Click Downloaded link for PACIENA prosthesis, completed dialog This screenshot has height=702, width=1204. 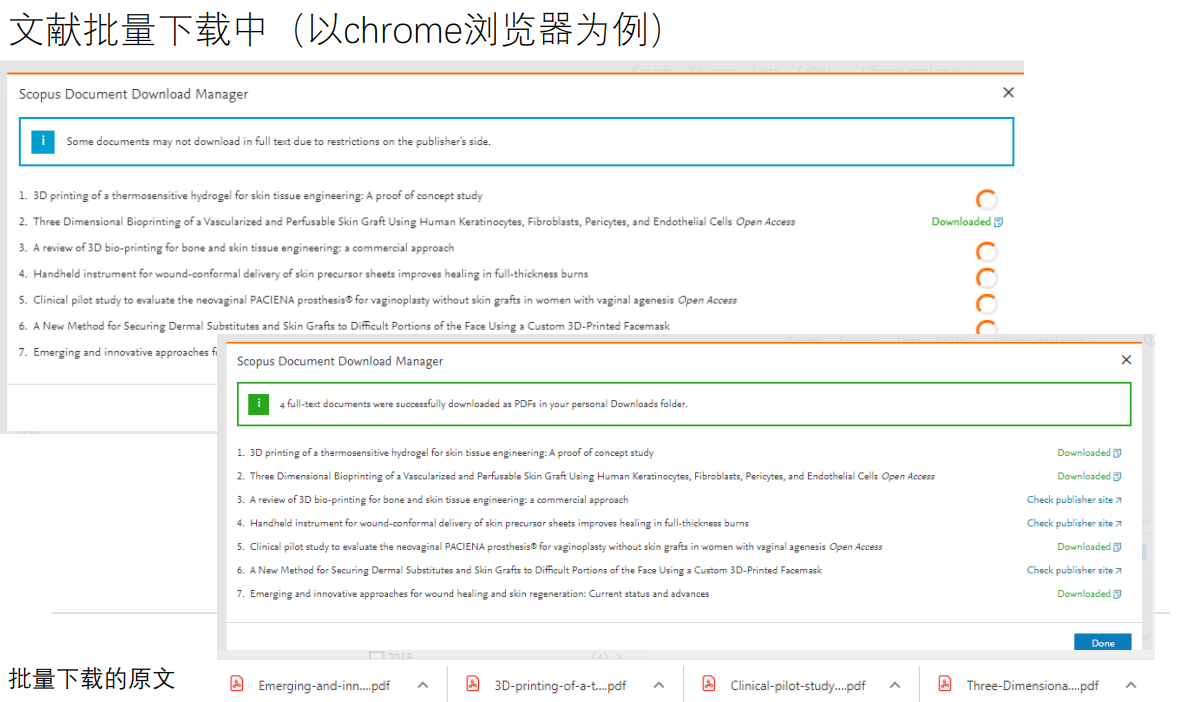click(x=1089, y=547)
